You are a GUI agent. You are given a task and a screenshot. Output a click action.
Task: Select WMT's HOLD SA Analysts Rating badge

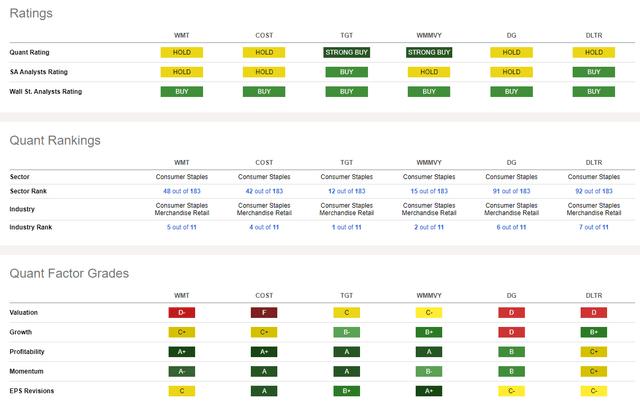click(x=182, y=72)
